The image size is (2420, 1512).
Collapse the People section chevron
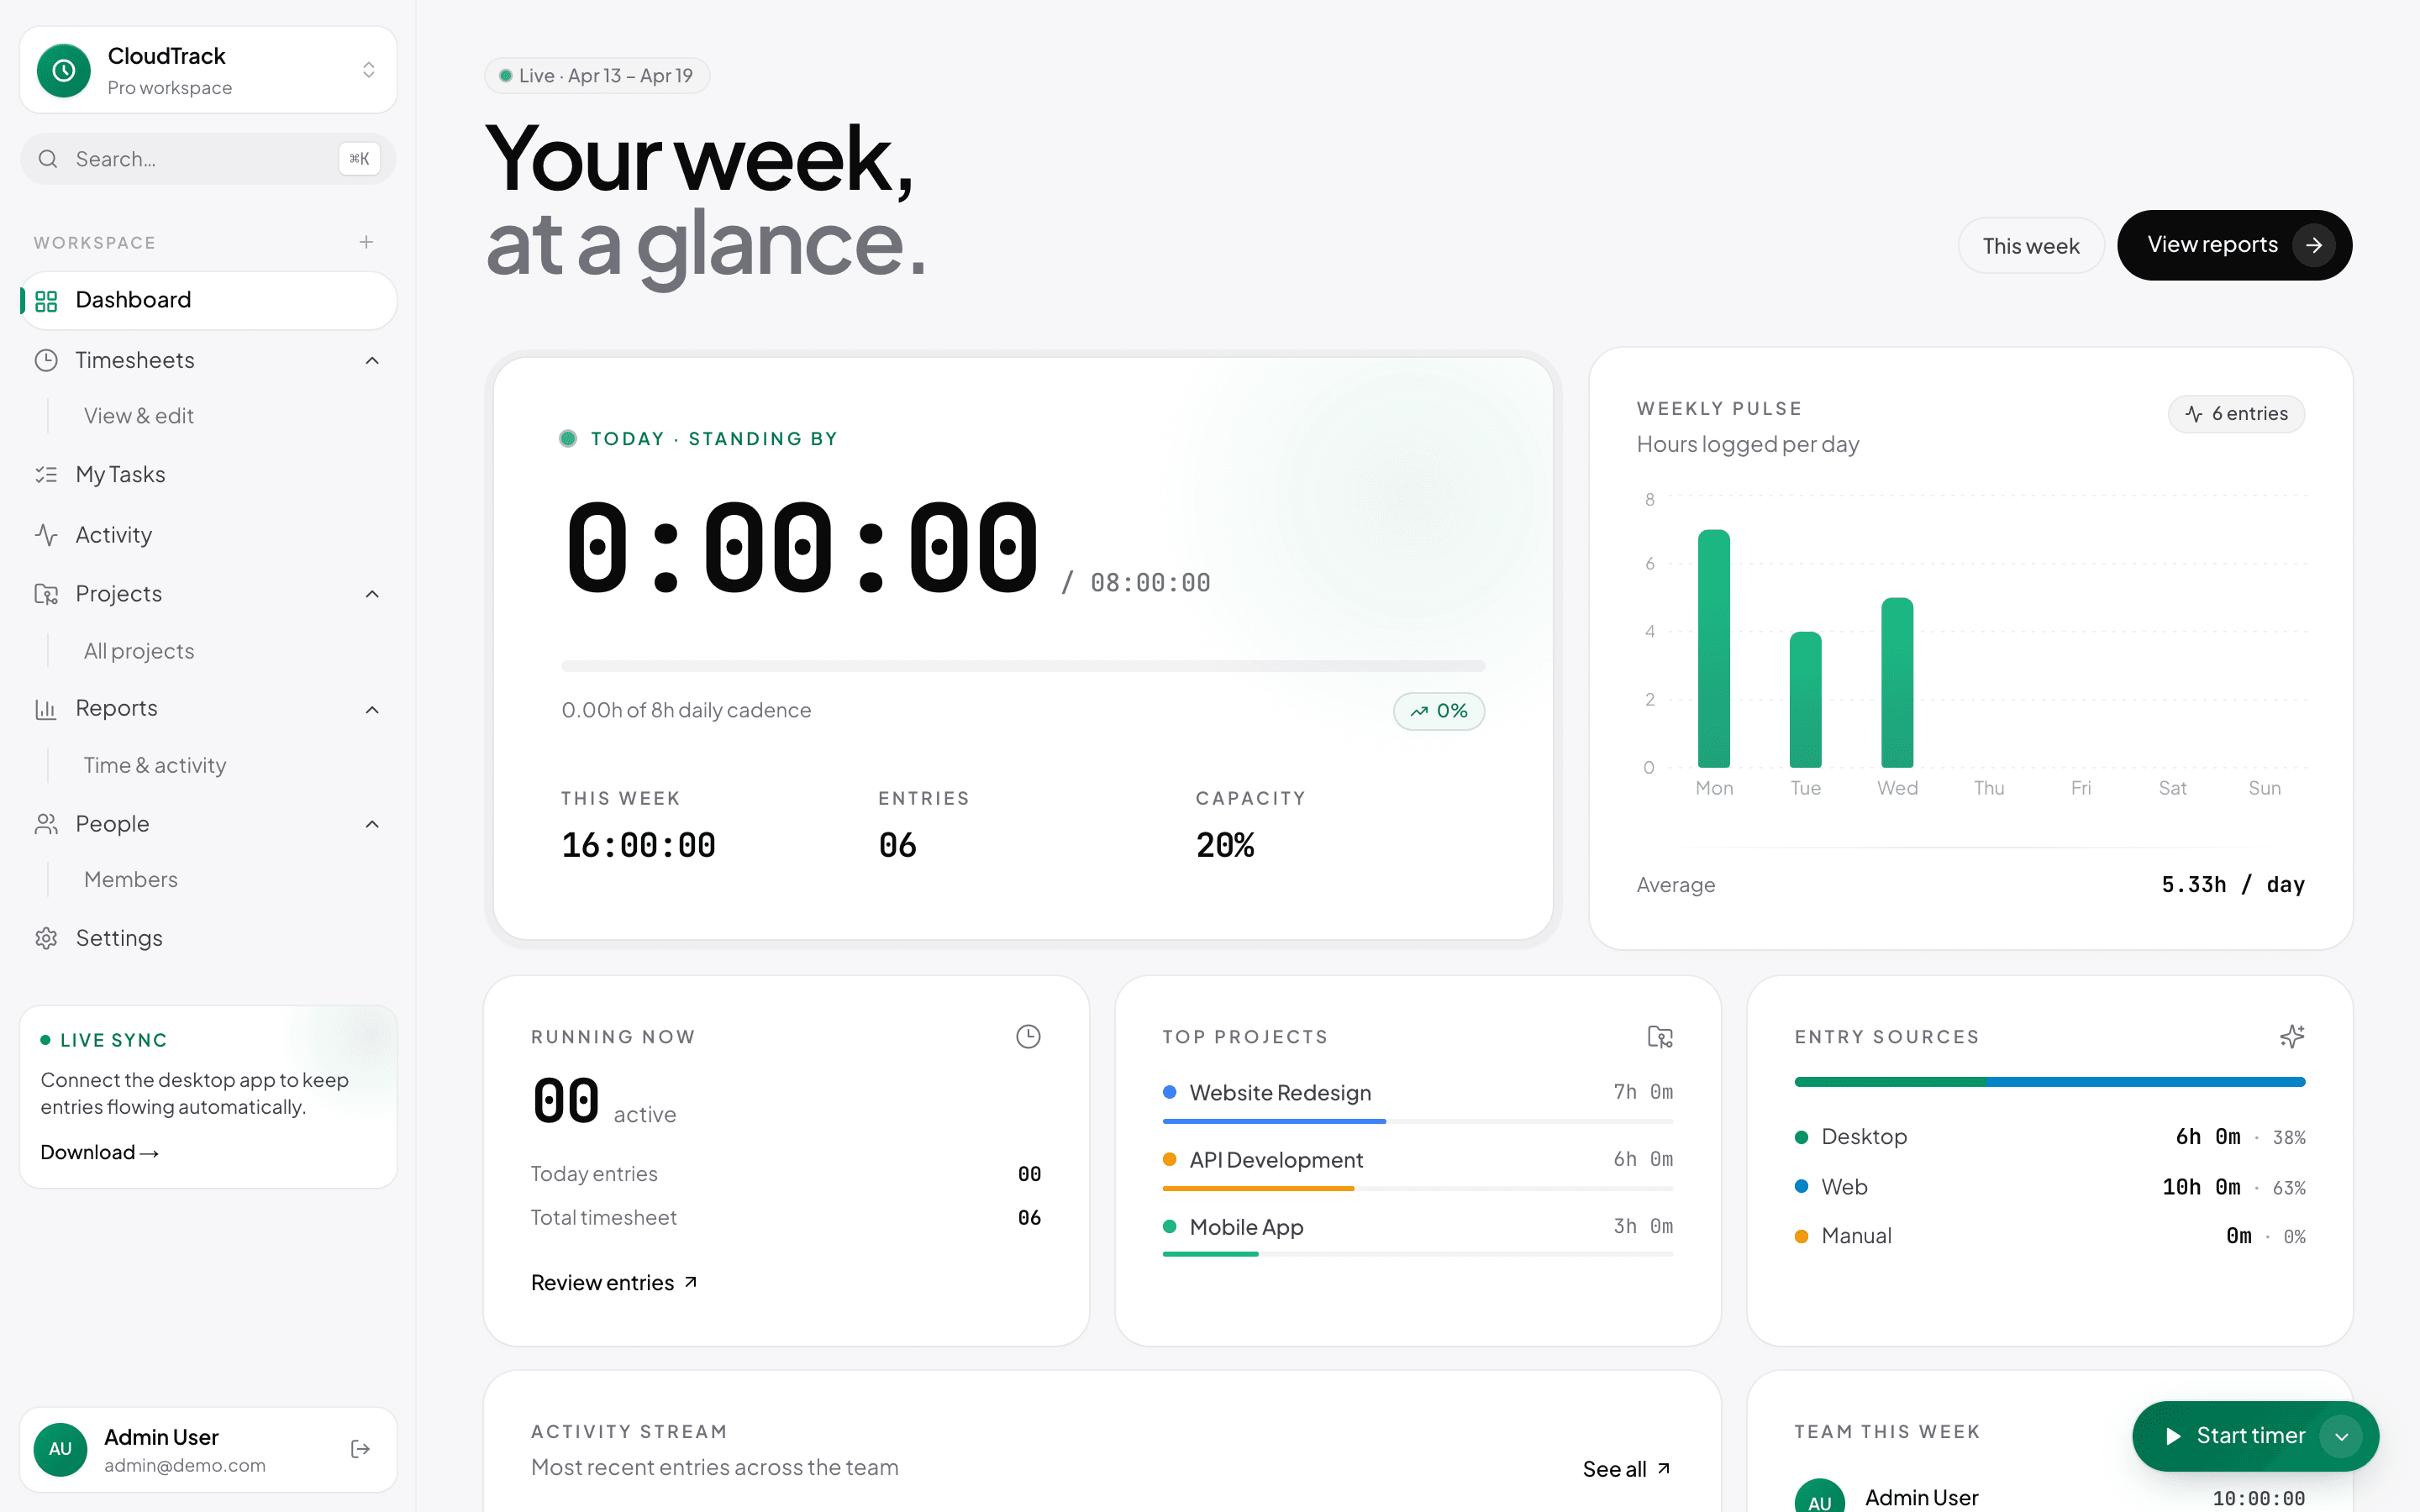pyautogui.click(x=372, y=824)
